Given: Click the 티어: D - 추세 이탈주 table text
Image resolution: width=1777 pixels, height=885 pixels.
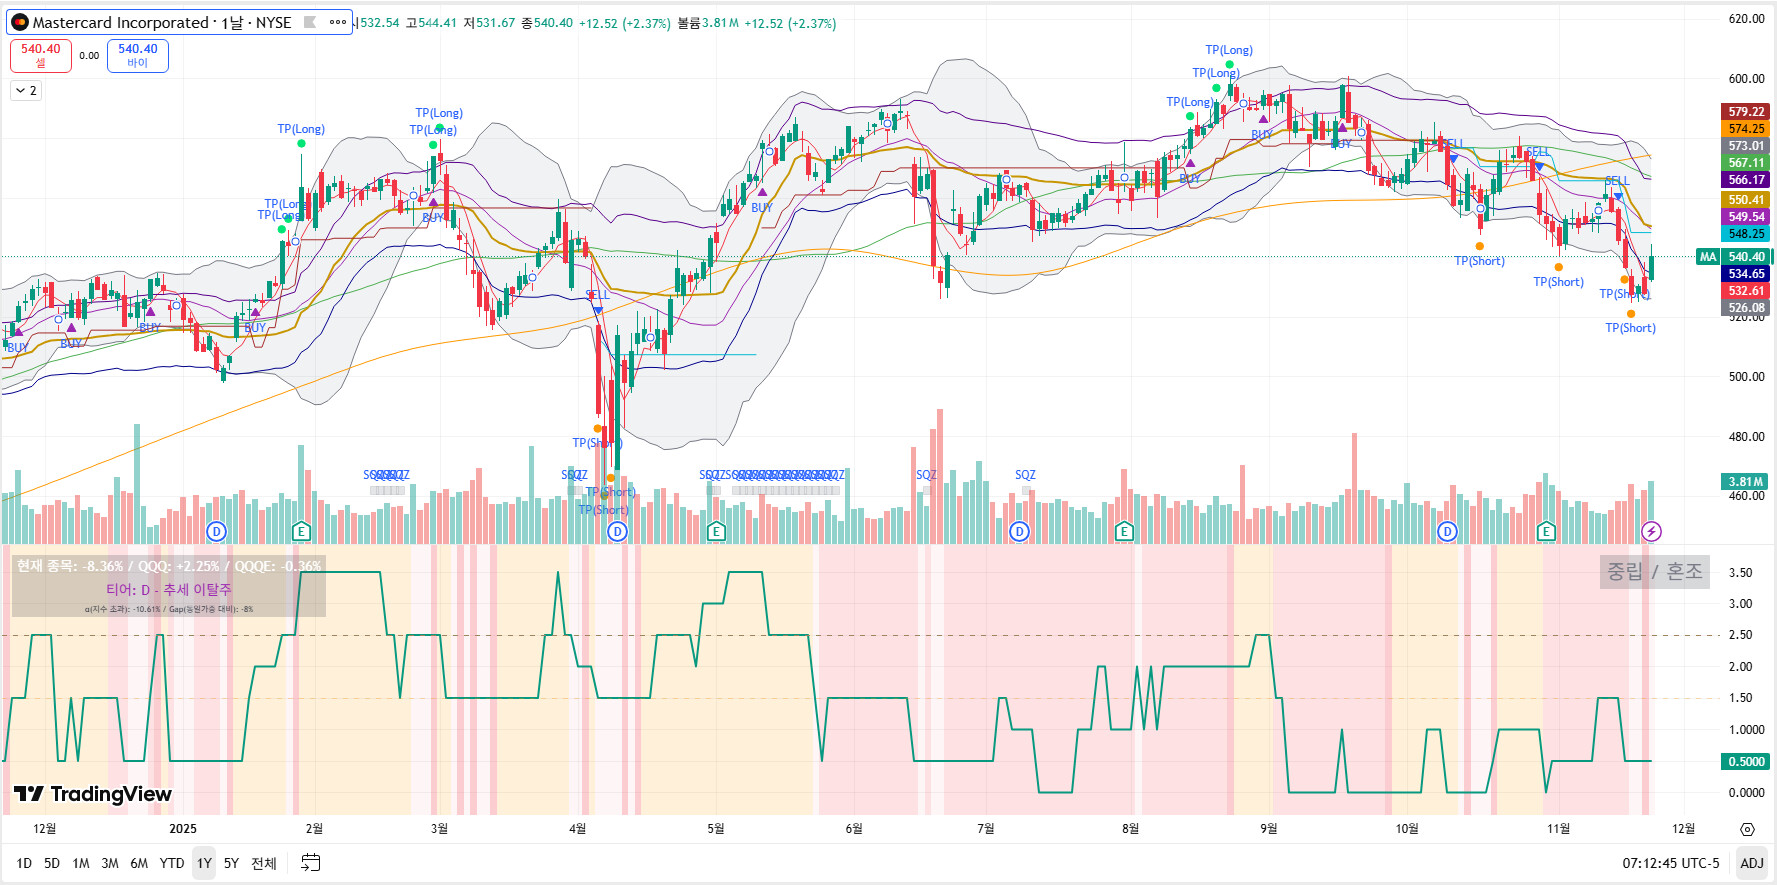Looking at the screenshot, I should tap(169, 590).
